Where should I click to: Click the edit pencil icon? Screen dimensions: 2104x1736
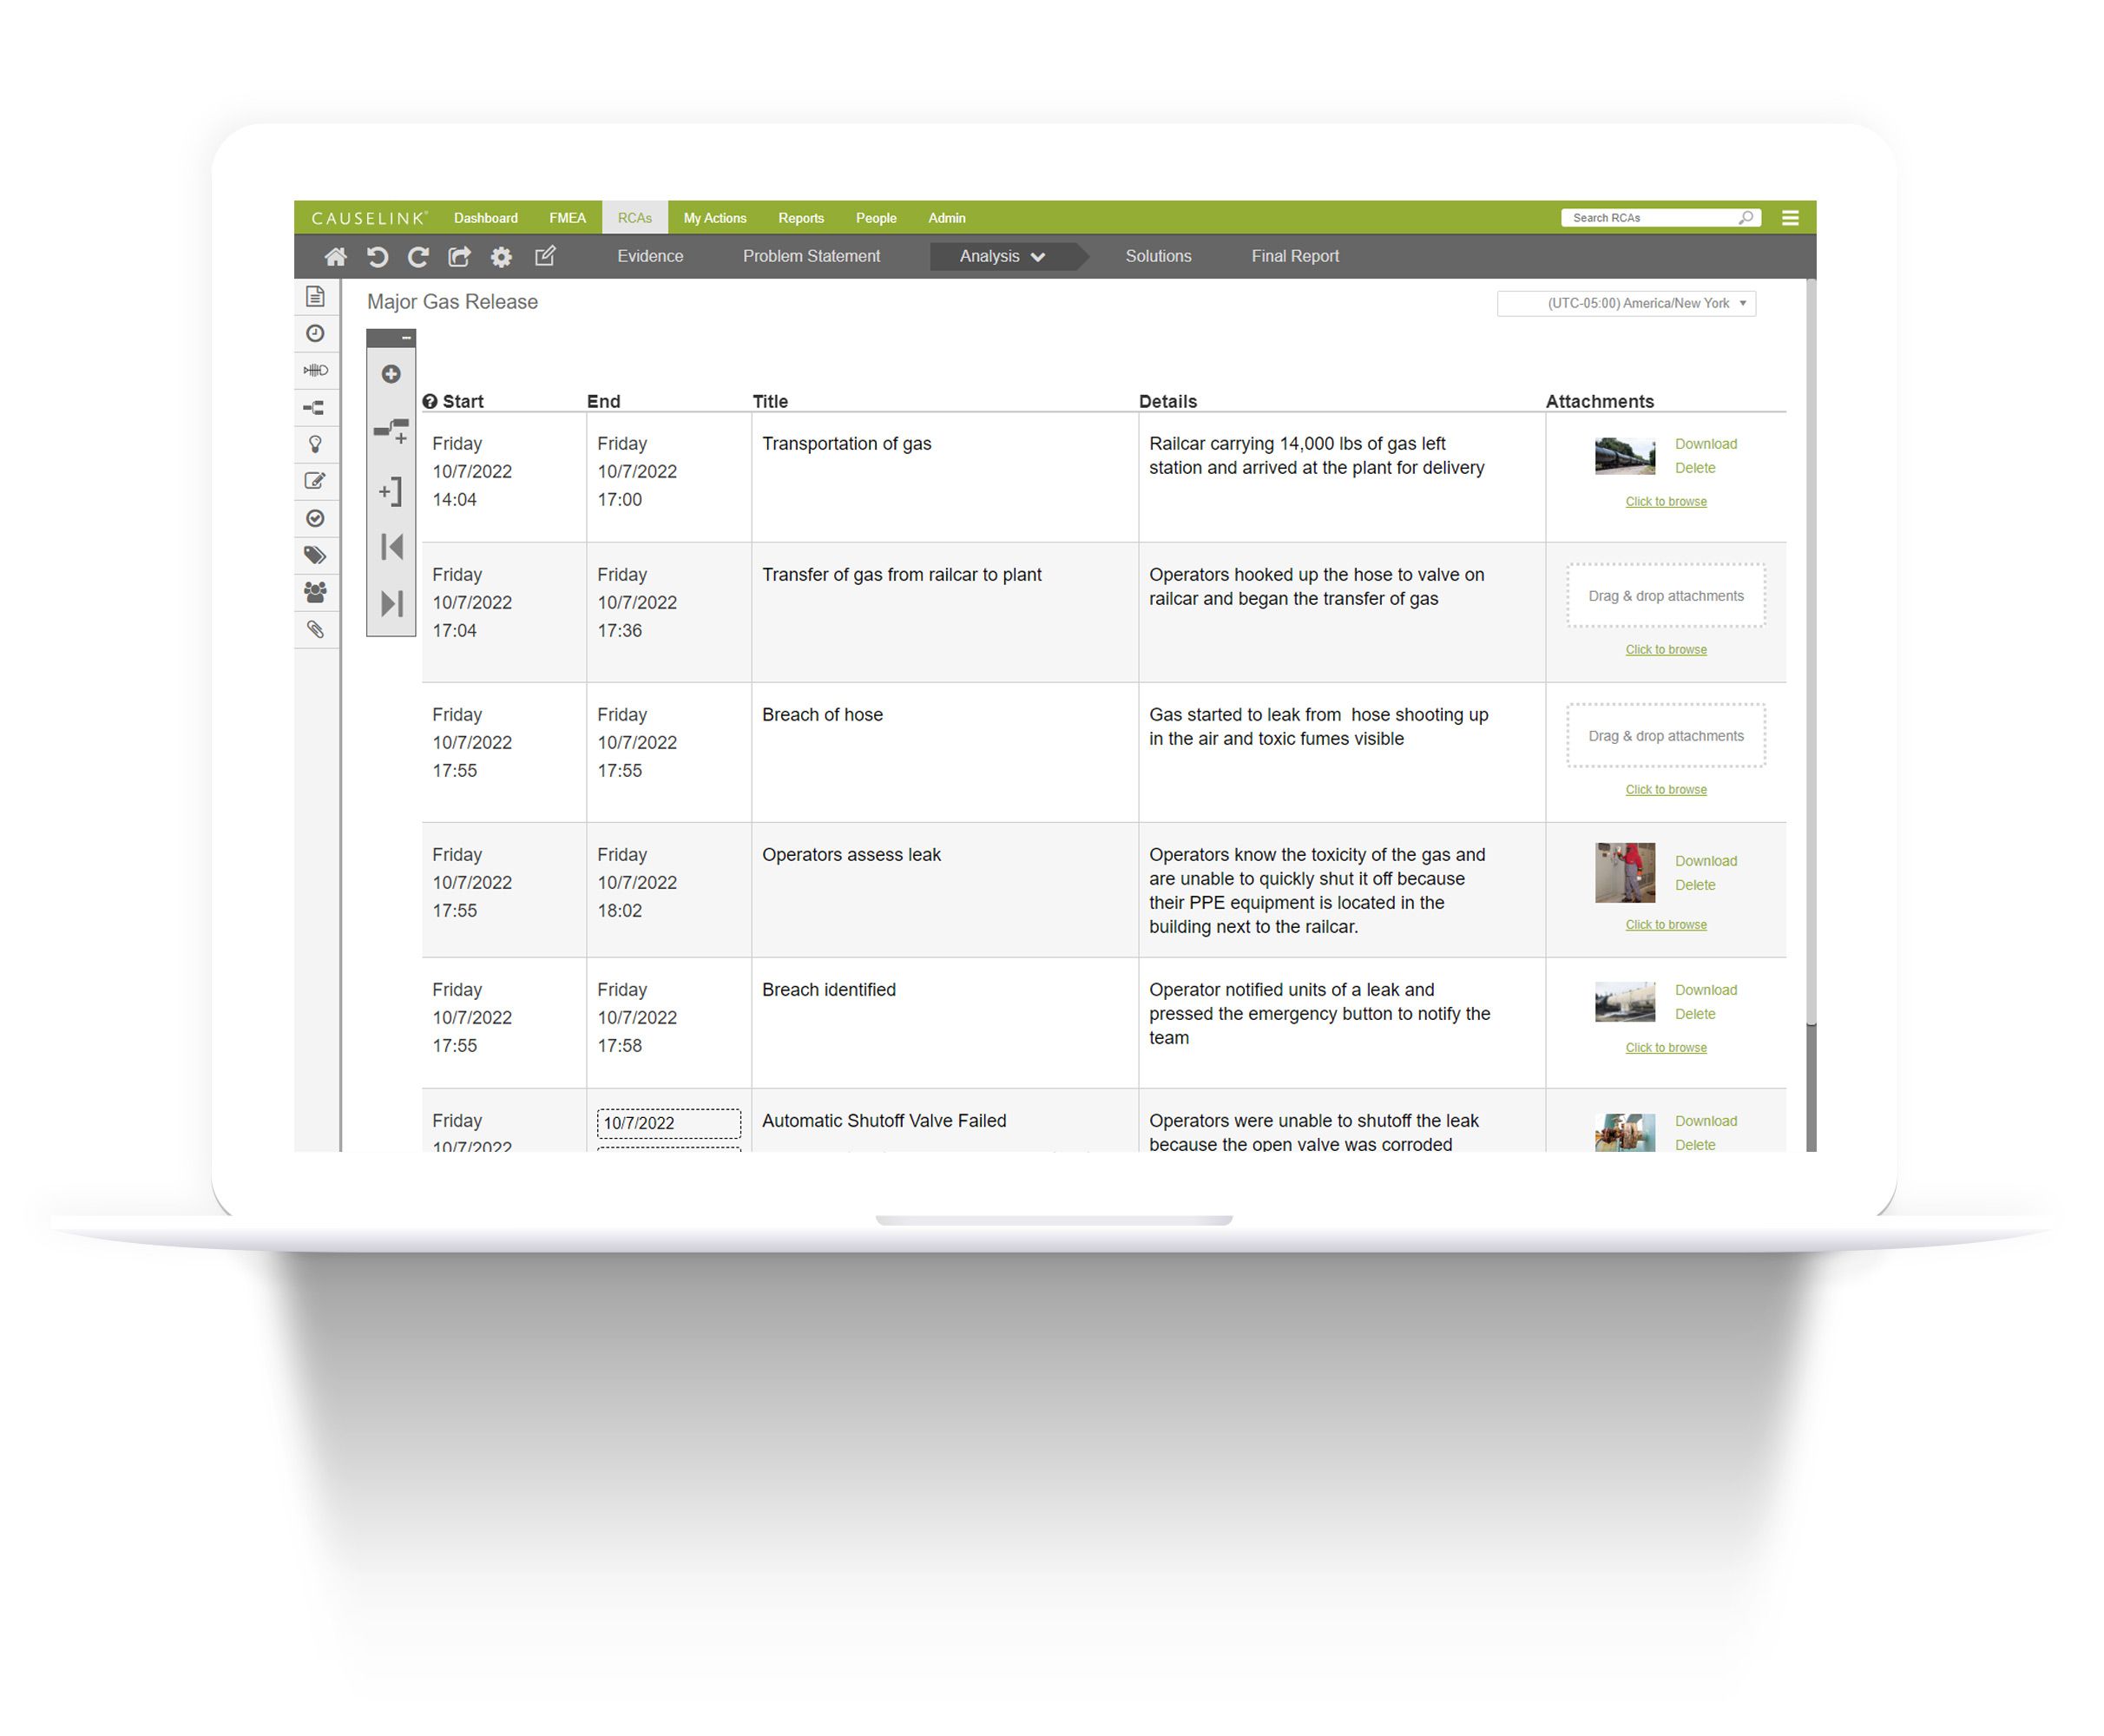(x=314, y=484)
